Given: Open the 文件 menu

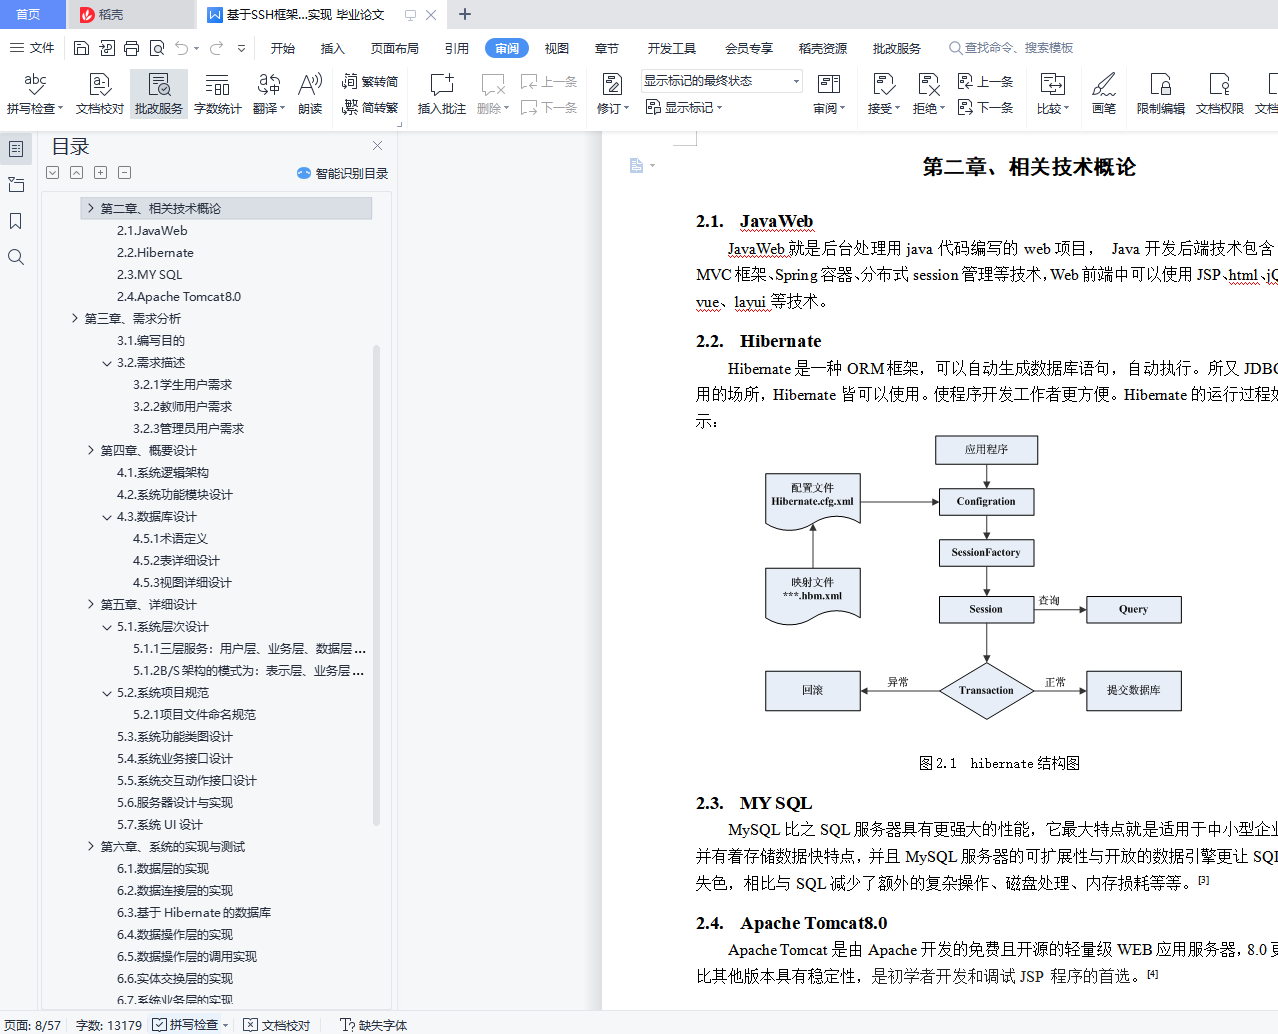Looking at the screenshot, I should (32, 48).
